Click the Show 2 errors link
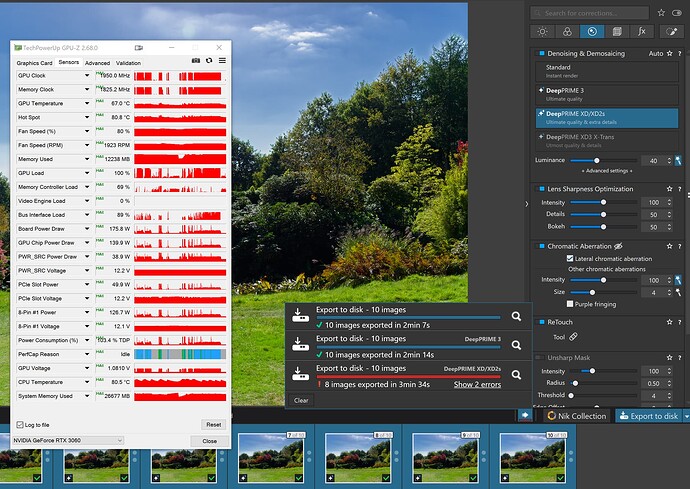Viewport: 690px width, 489px height. [478, 385]
